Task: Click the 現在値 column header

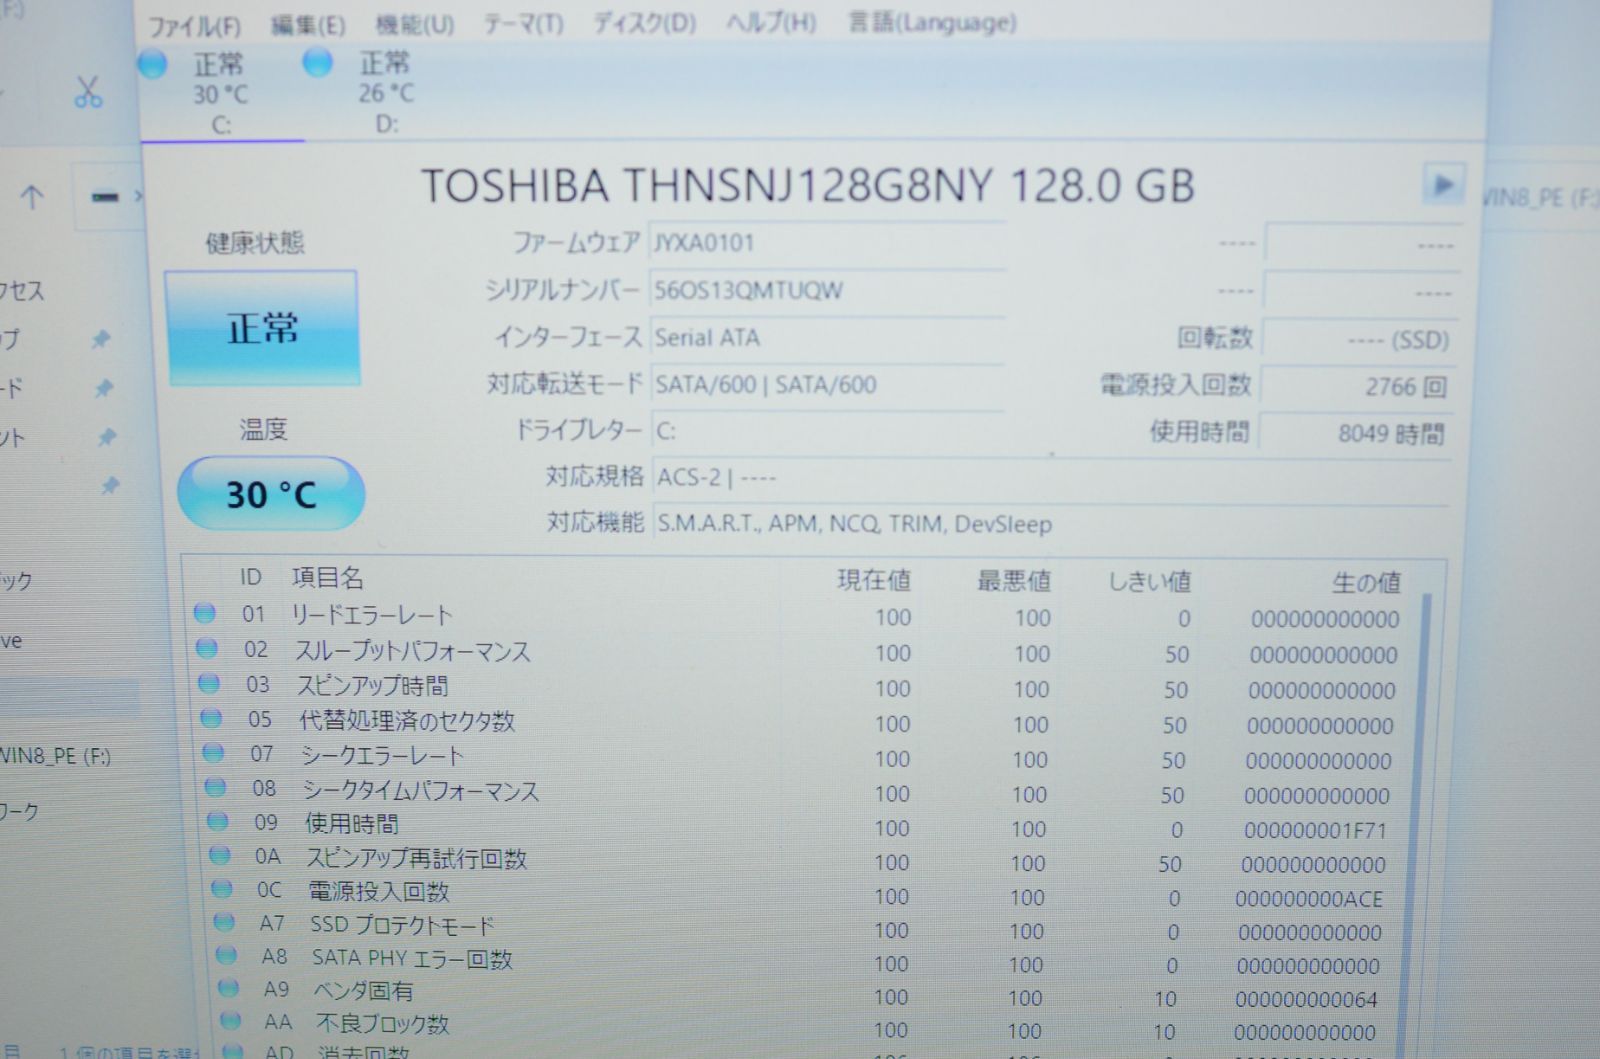Action: tap(874, 581)
